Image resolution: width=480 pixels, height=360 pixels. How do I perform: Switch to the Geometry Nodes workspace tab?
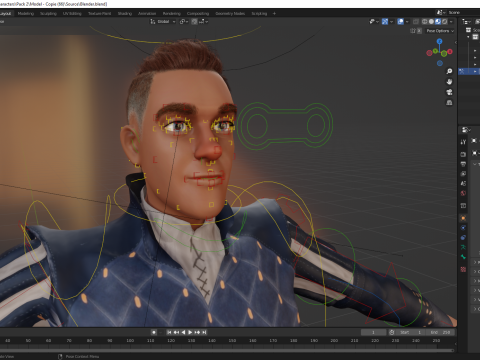tap(230, 13)
